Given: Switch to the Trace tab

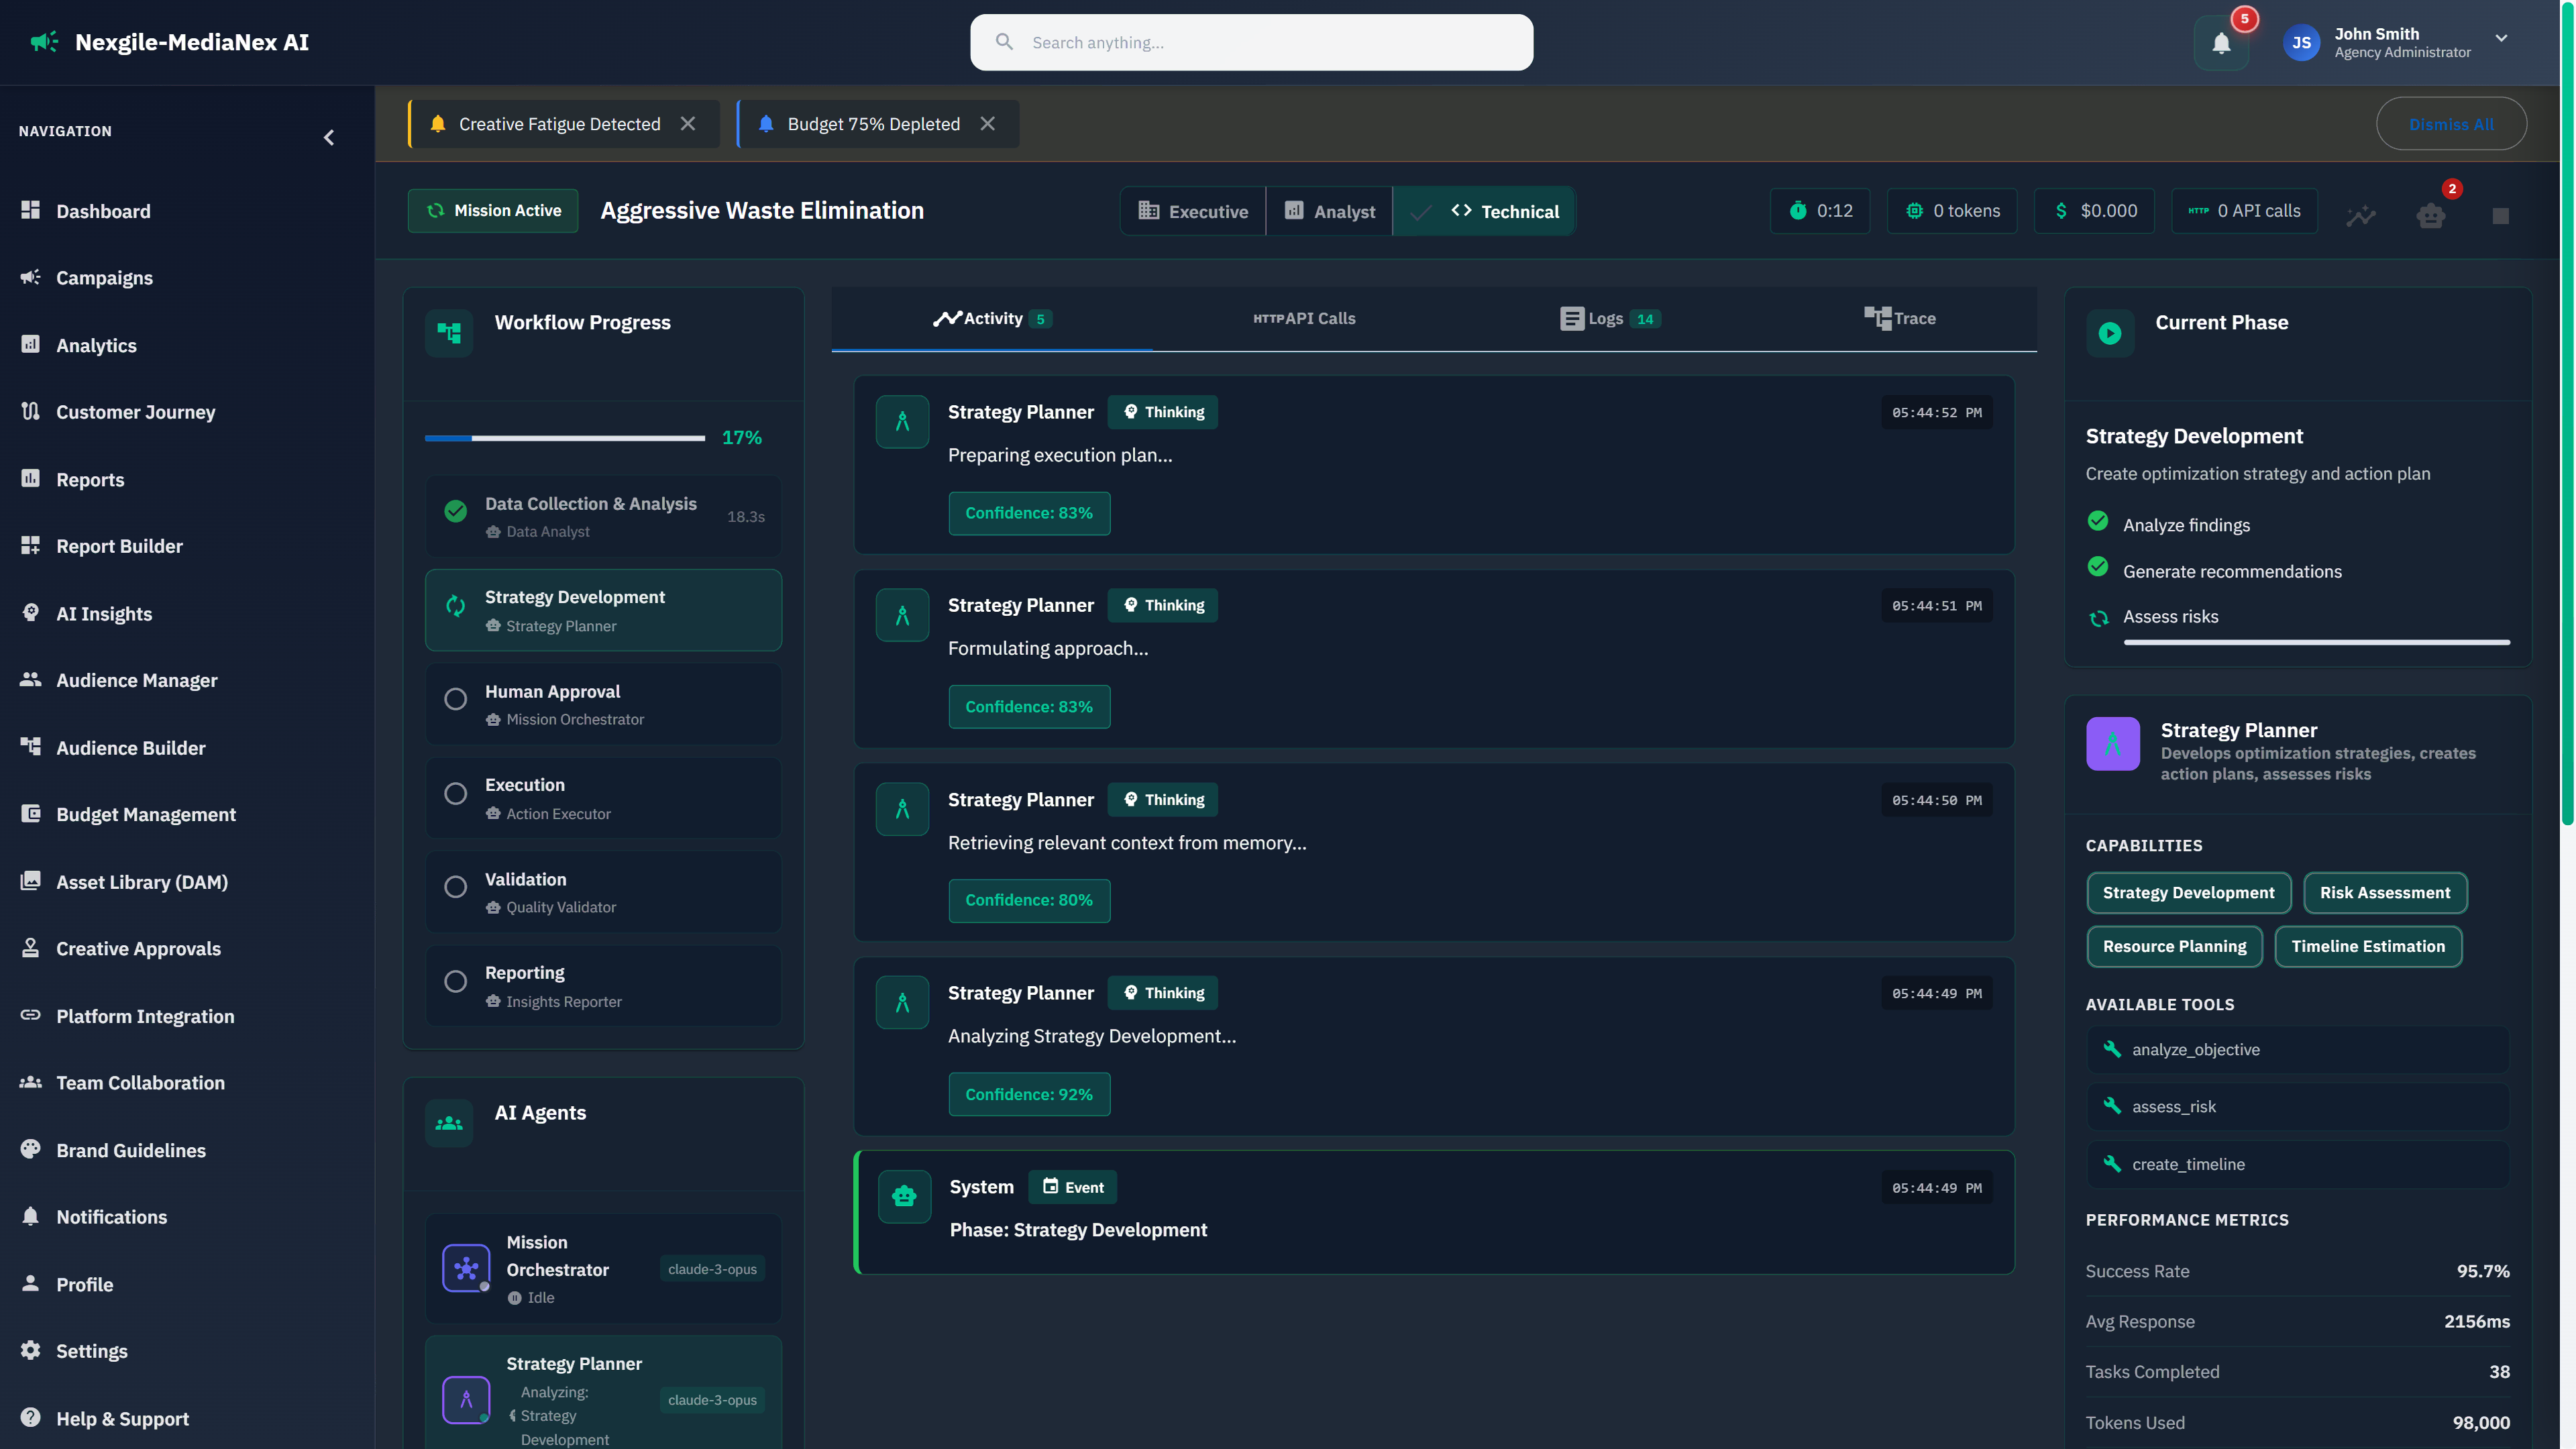Looking at the screenshot, I should coord(1900,318).
